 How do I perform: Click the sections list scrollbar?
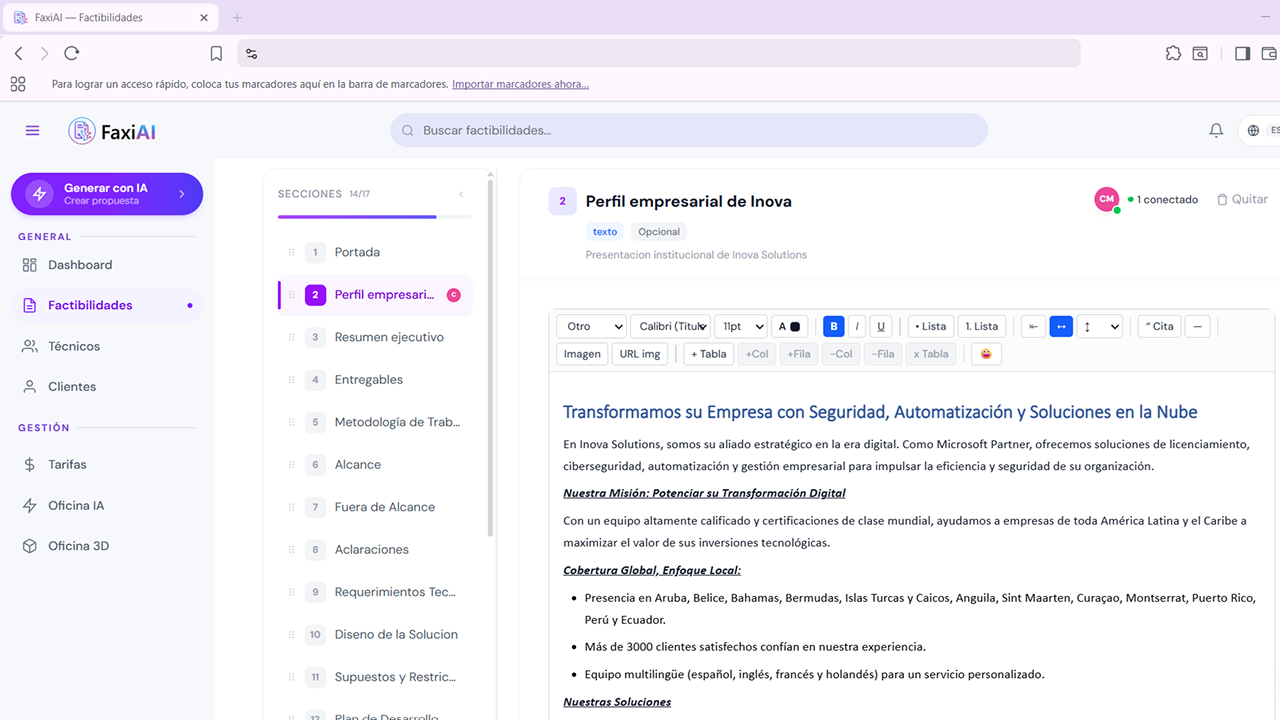490,358
